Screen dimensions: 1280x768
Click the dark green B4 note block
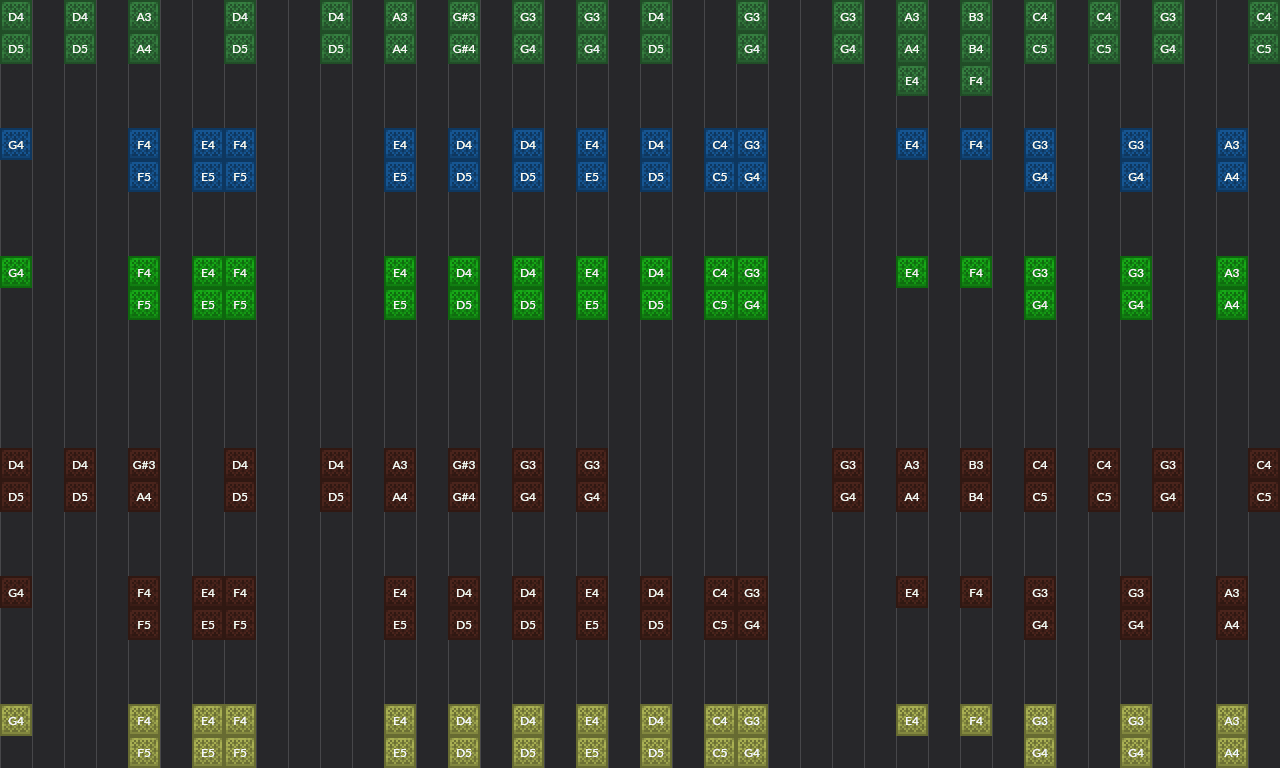pyautogui.click(x=976, y=48)
